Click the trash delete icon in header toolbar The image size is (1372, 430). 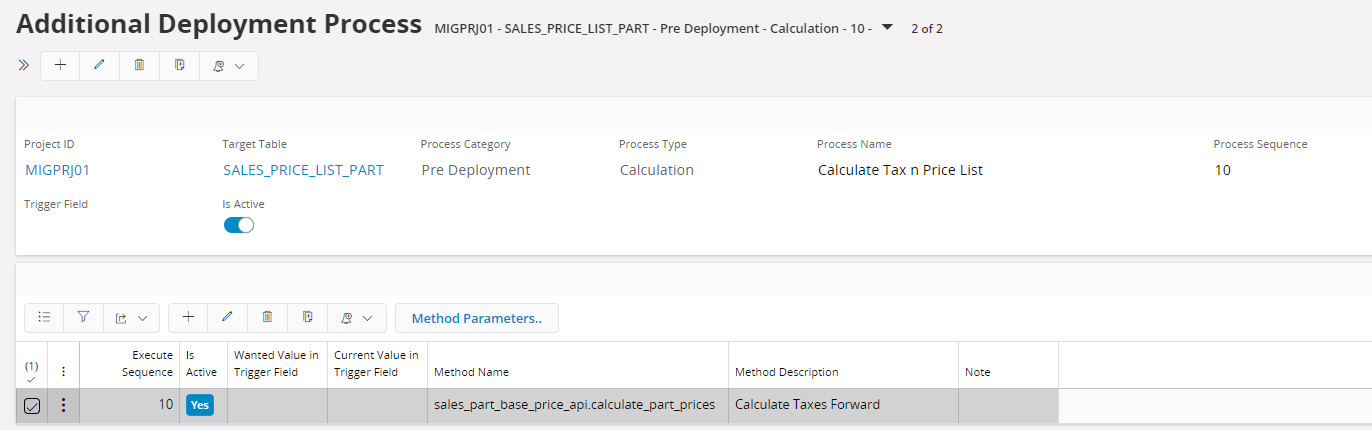(x=139, y=65)
